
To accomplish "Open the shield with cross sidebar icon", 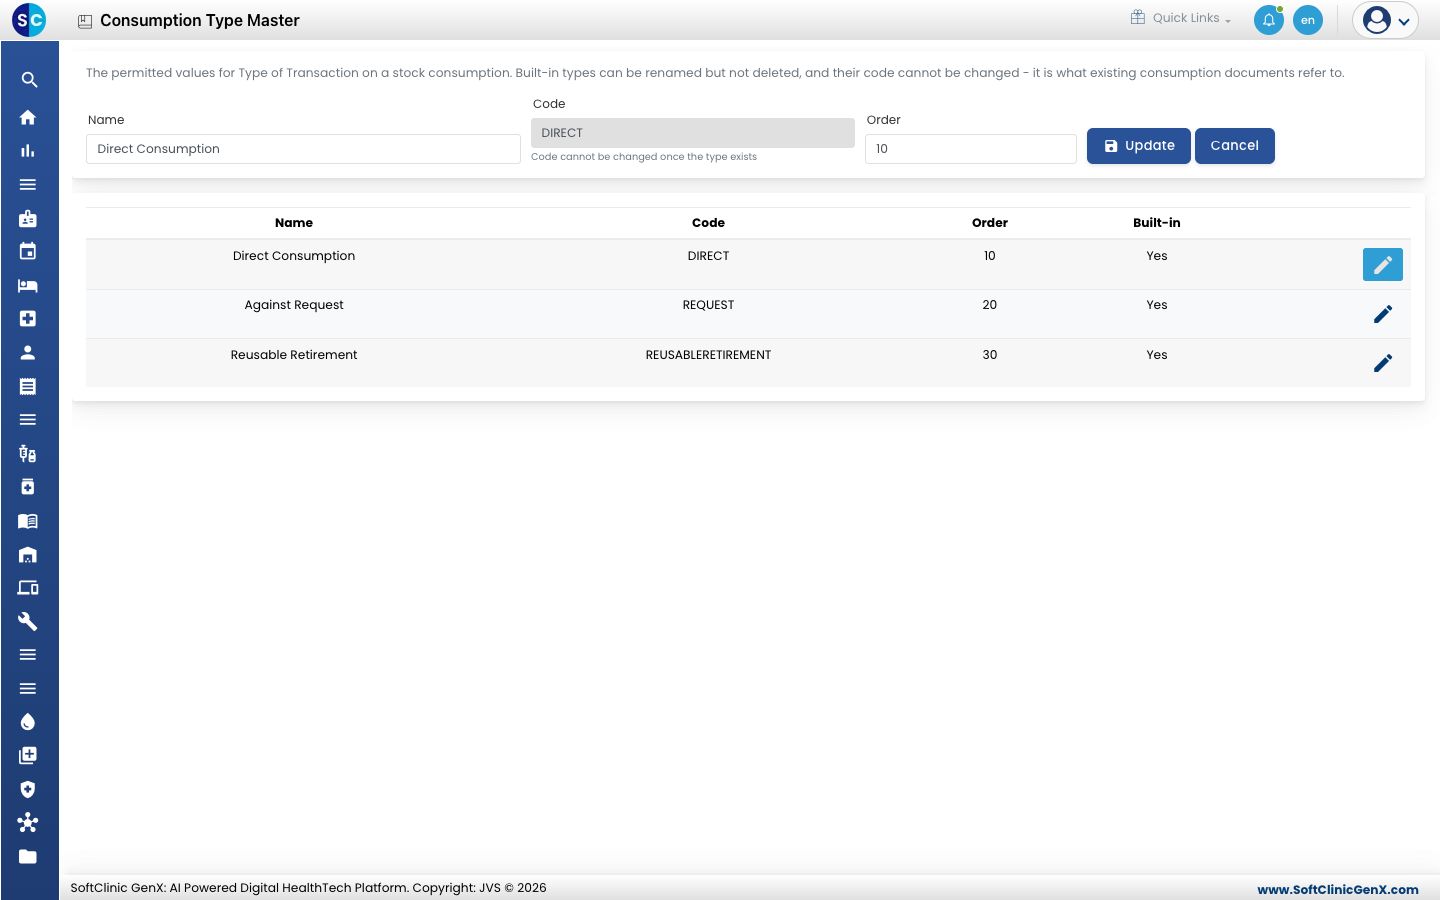I will point(28,789).
